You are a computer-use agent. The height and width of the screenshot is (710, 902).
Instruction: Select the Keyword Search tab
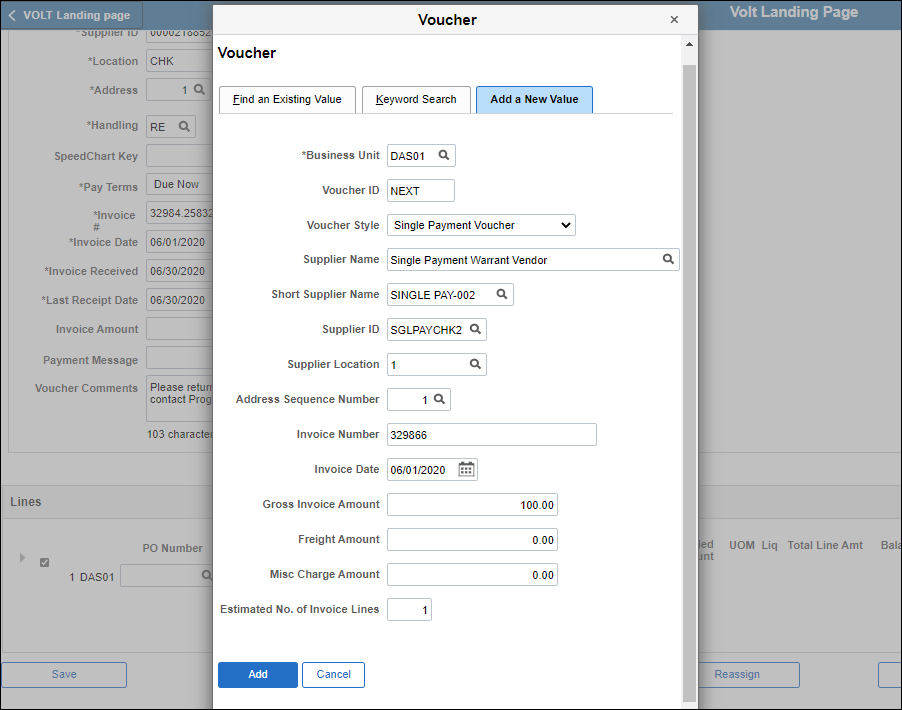tap(416, 100)
